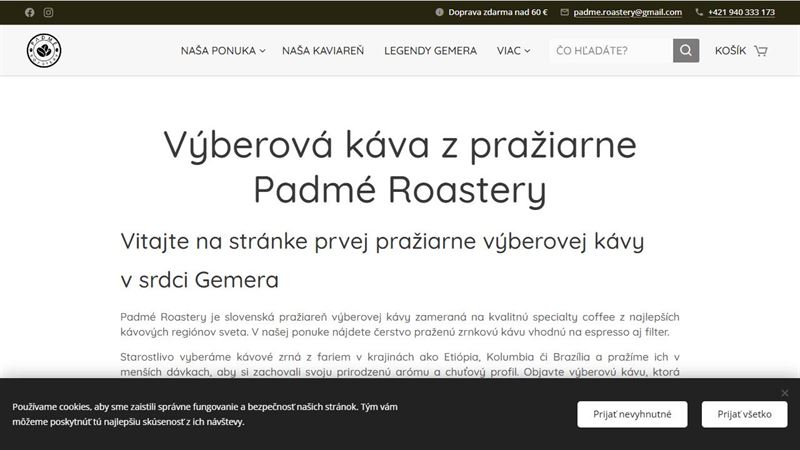Click the envelope icon by the email

(x=564, y=12)
